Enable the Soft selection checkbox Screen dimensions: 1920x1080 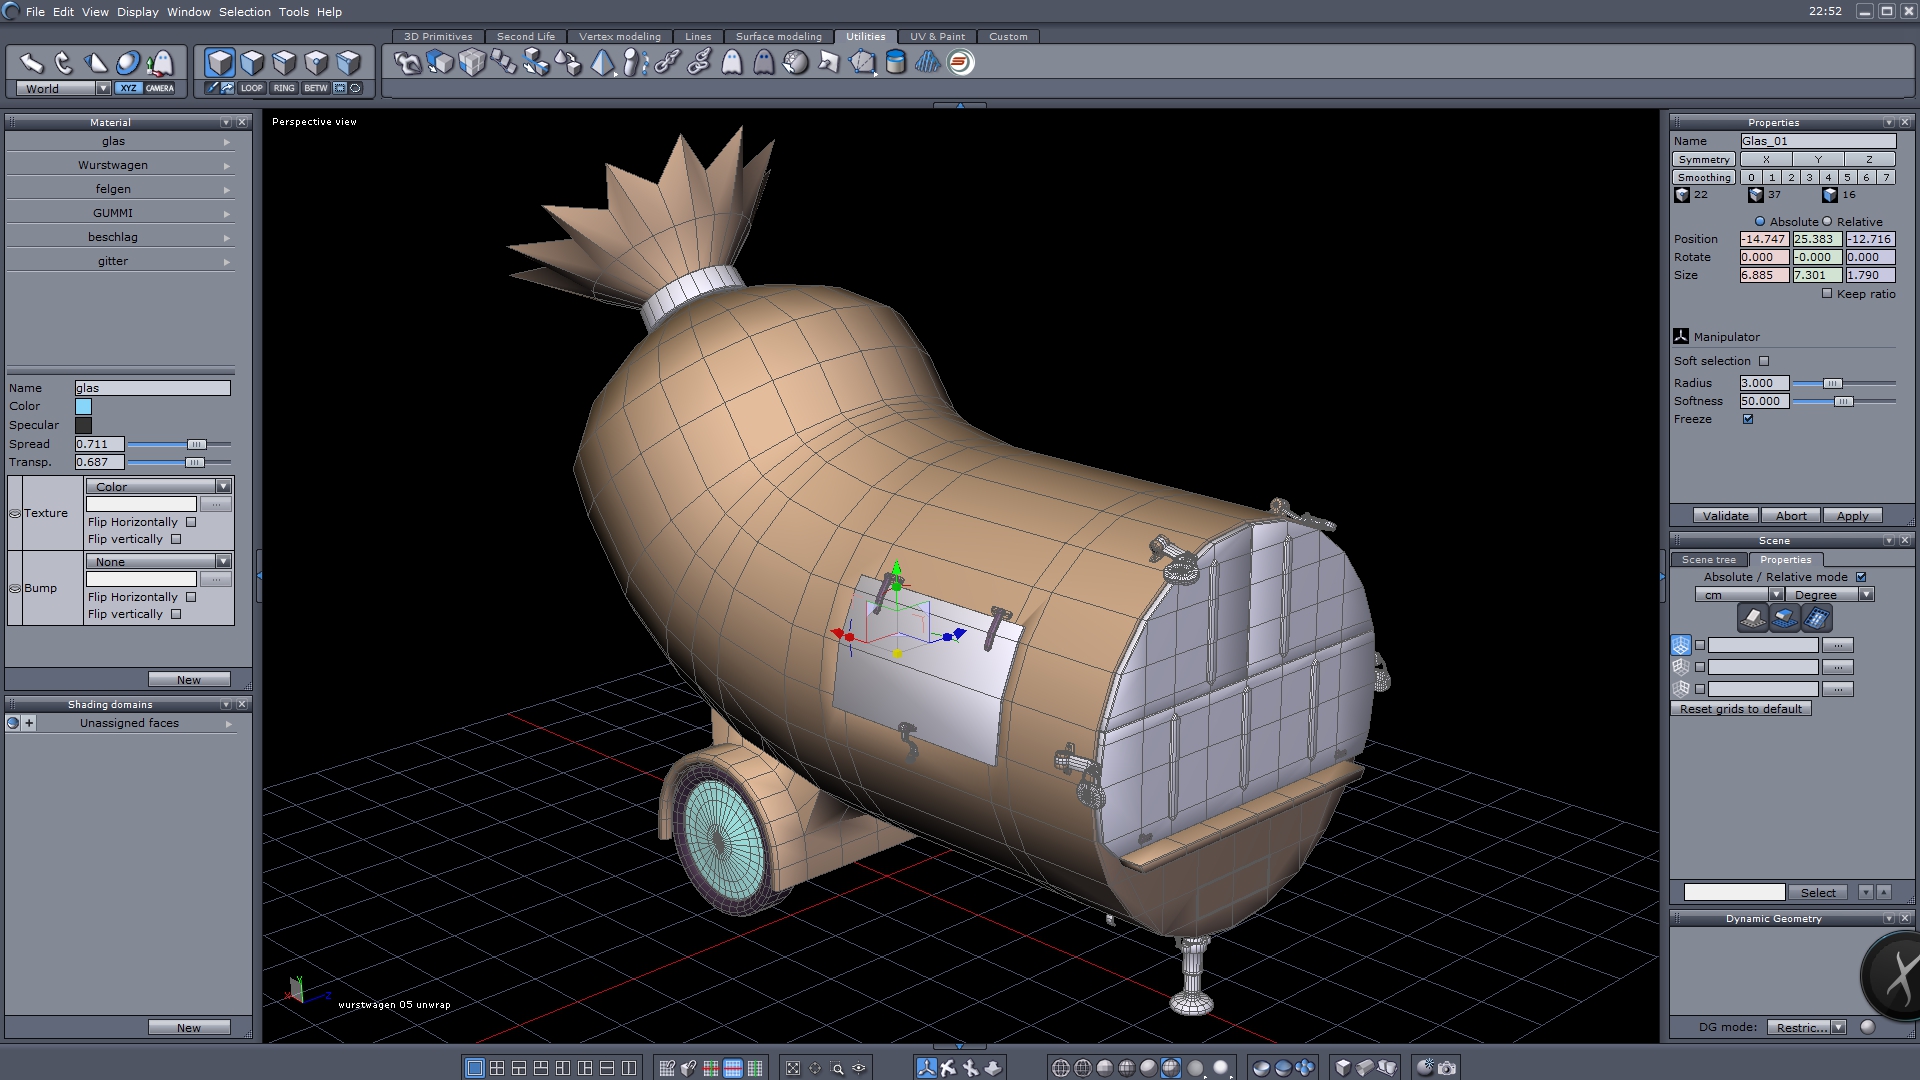1764,361
